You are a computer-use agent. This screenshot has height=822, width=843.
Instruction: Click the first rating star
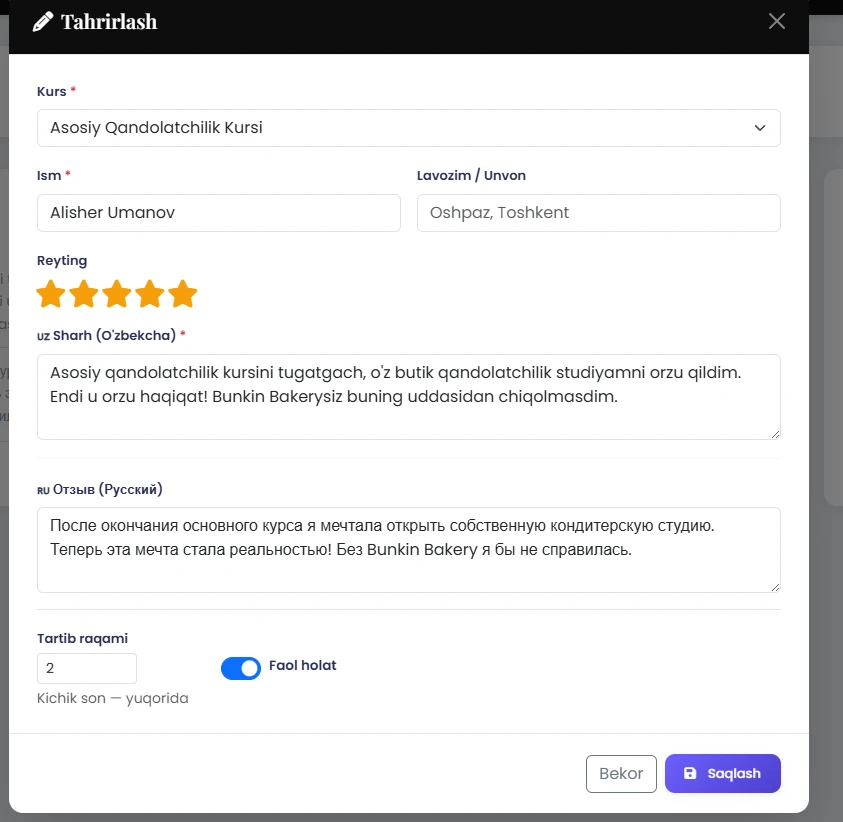tap(51, 294)
